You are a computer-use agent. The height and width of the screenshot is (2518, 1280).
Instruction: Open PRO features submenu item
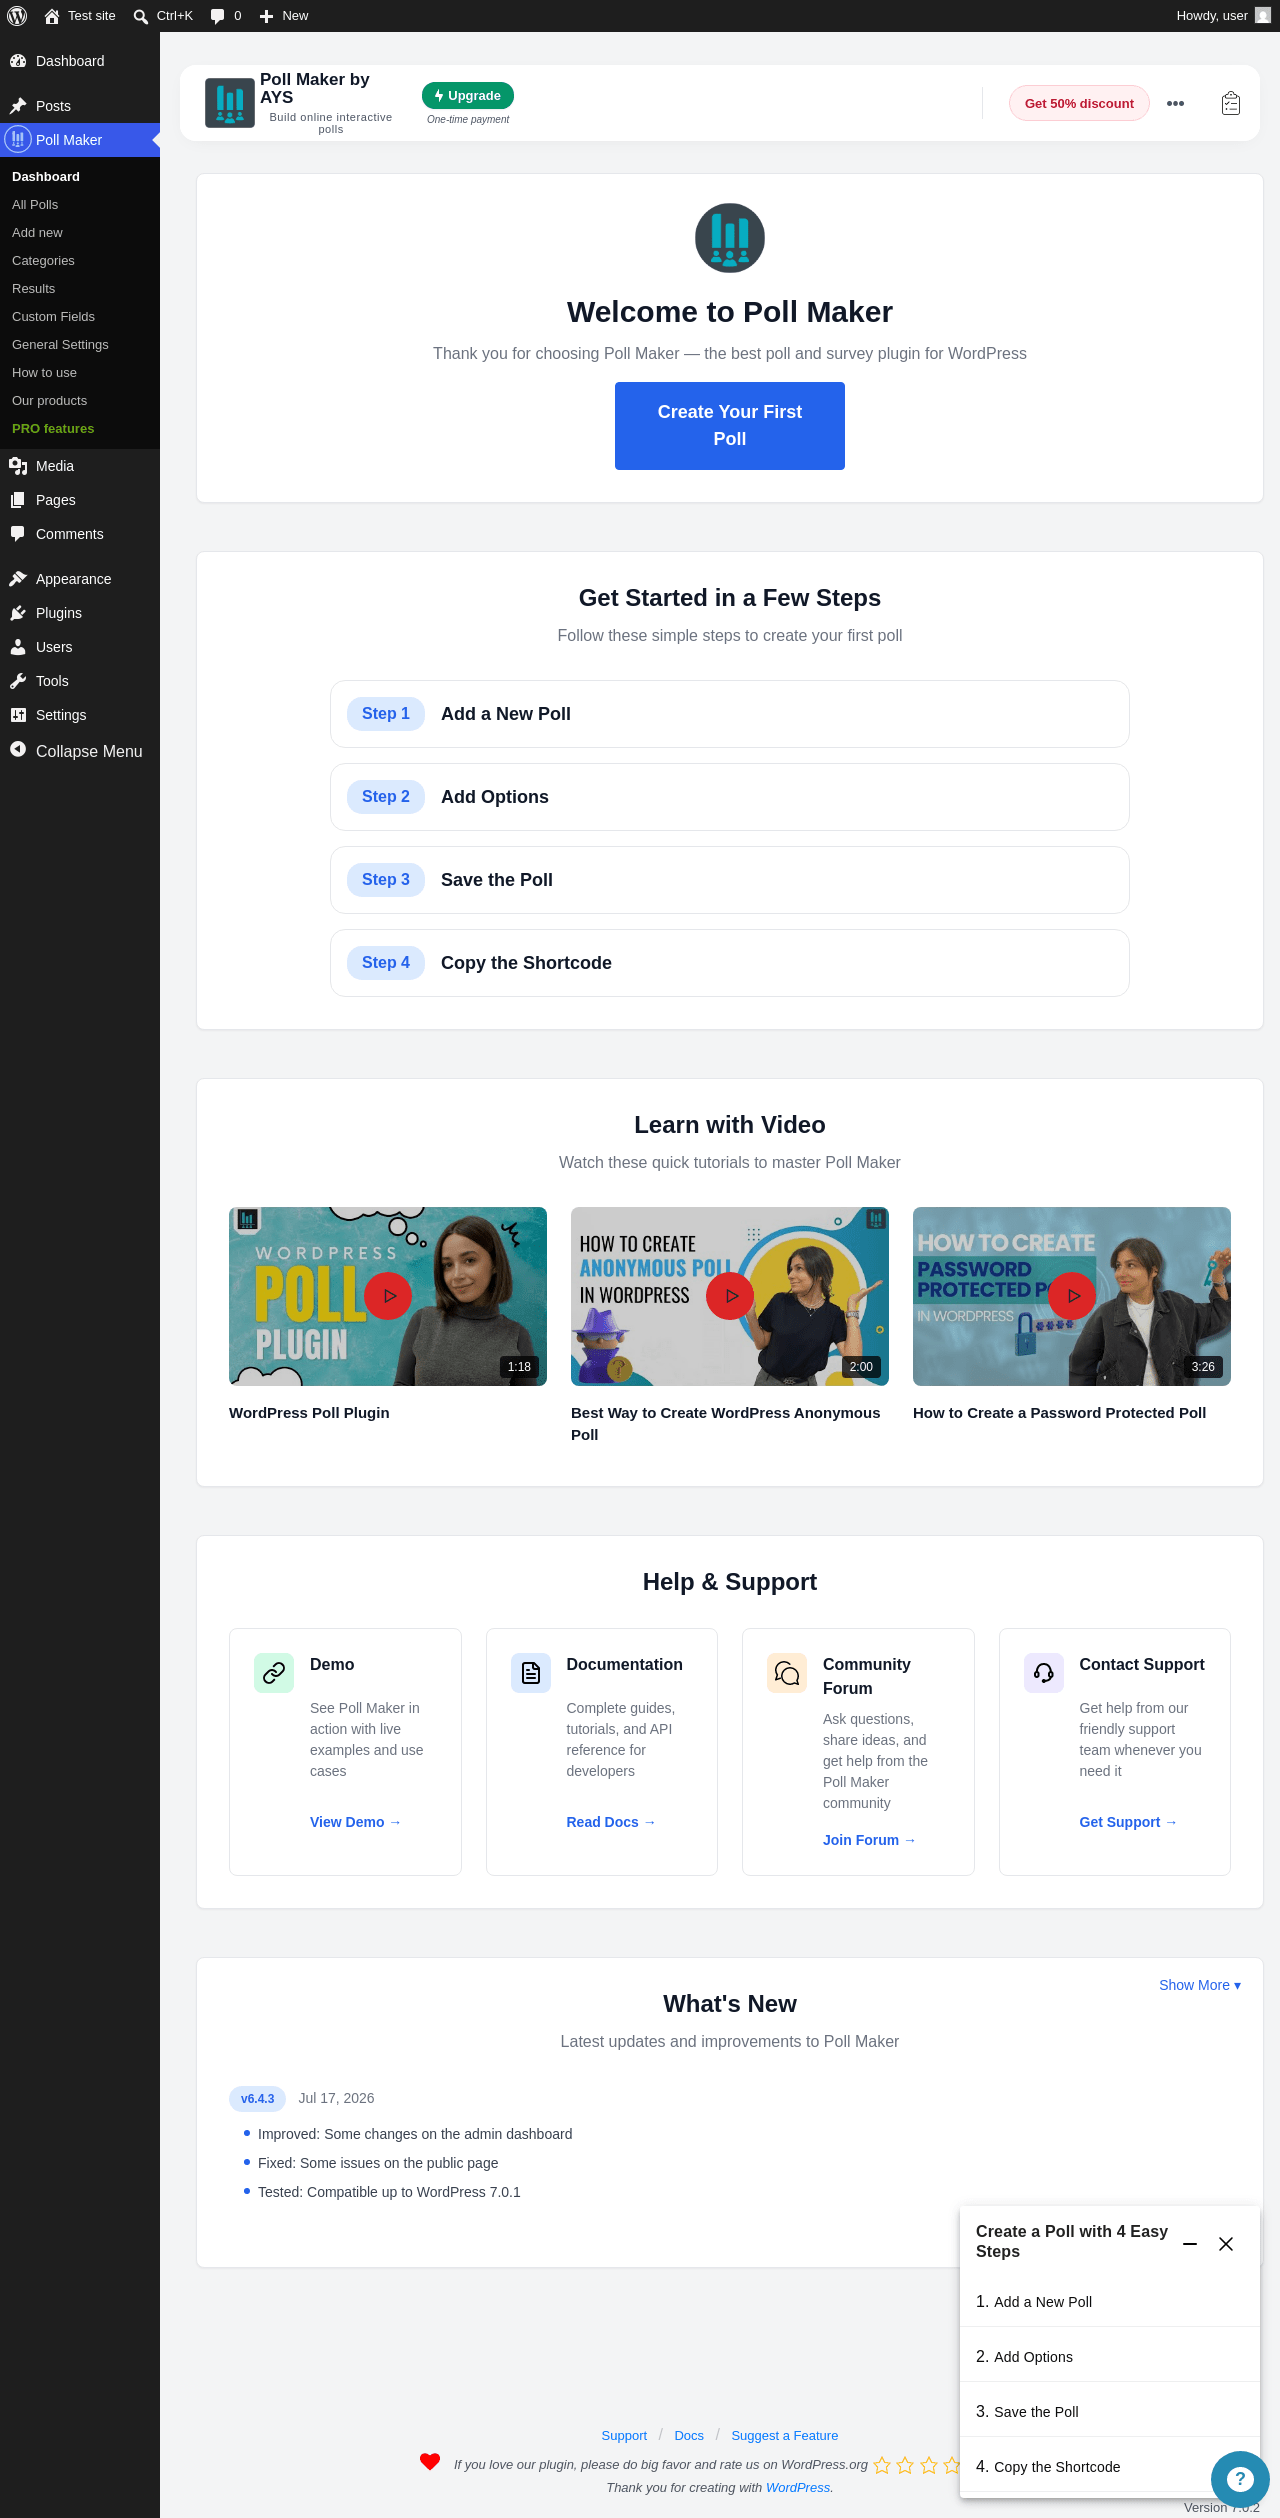tap(80, 429)
